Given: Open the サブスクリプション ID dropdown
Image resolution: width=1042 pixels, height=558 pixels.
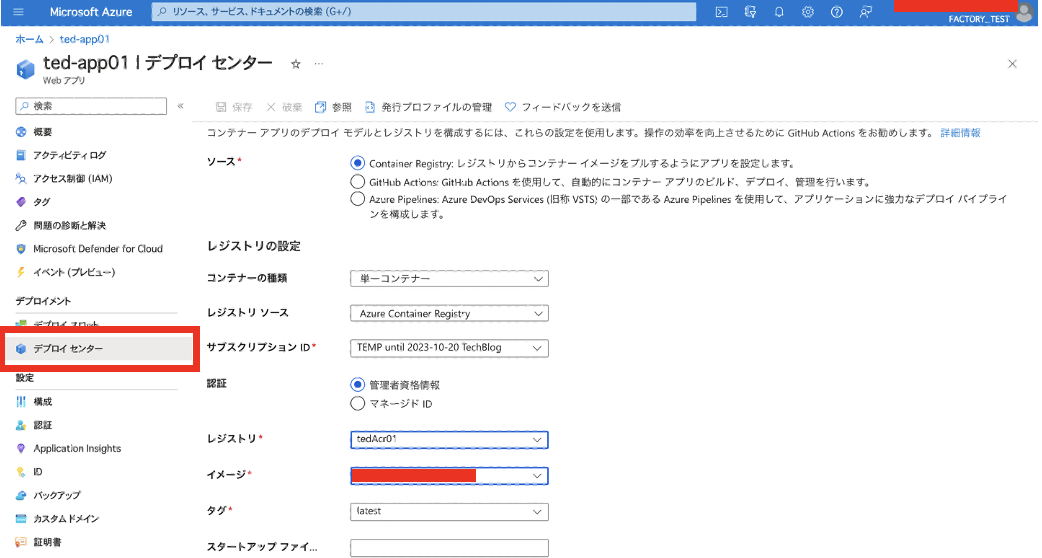Looking at the screenshot, I should [x=449, y=347].
